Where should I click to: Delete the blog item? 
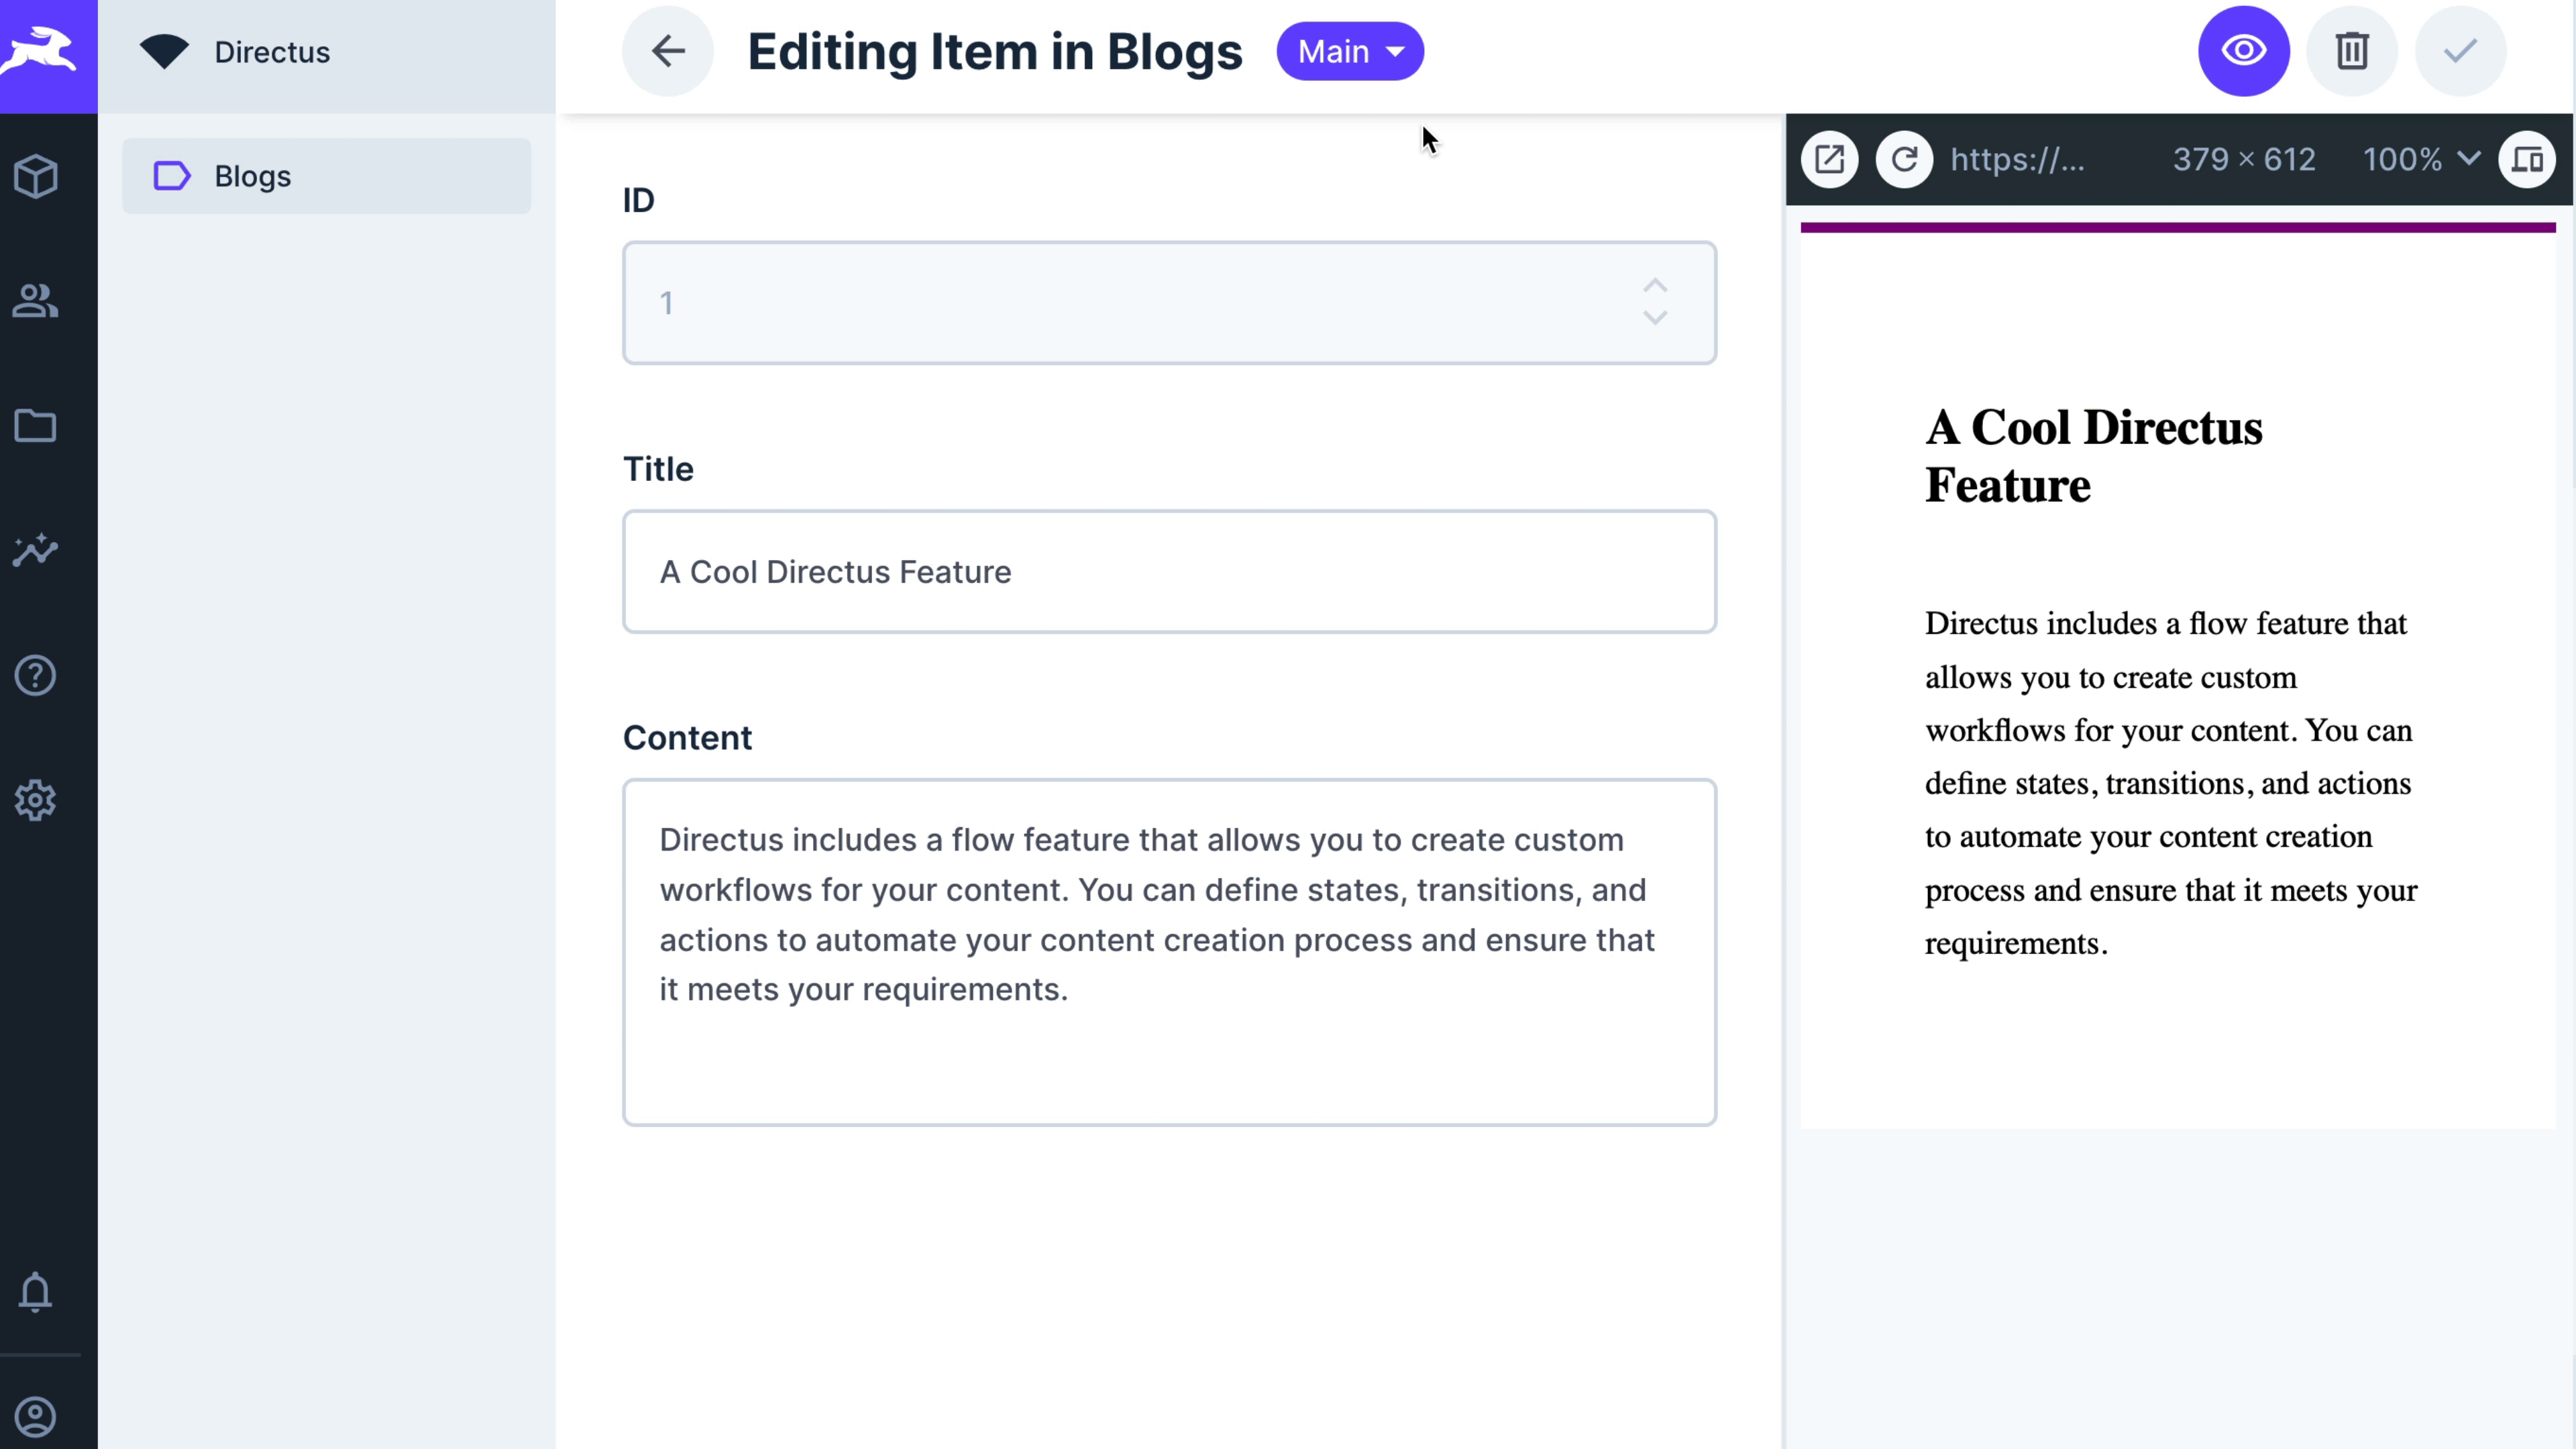pos(2352,51)
